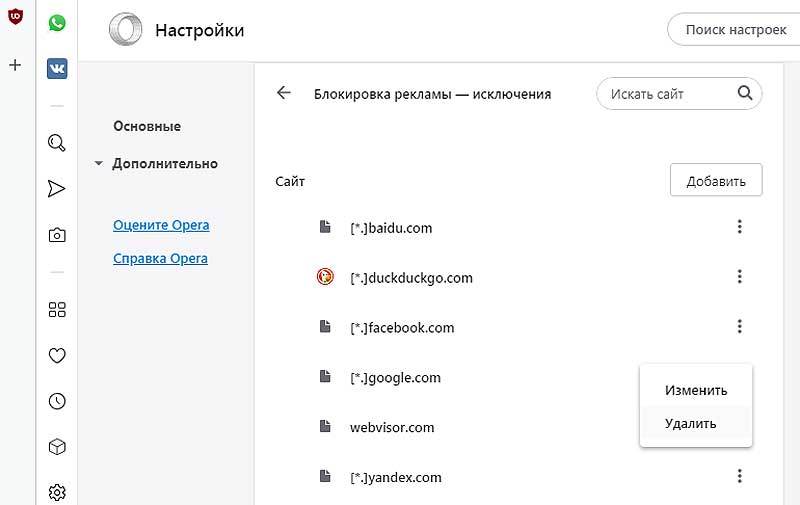Image resolution: width=800 pixels, height=505 pixels.
Task: Open the Основные settings section
Action: (x=147, y=126)
